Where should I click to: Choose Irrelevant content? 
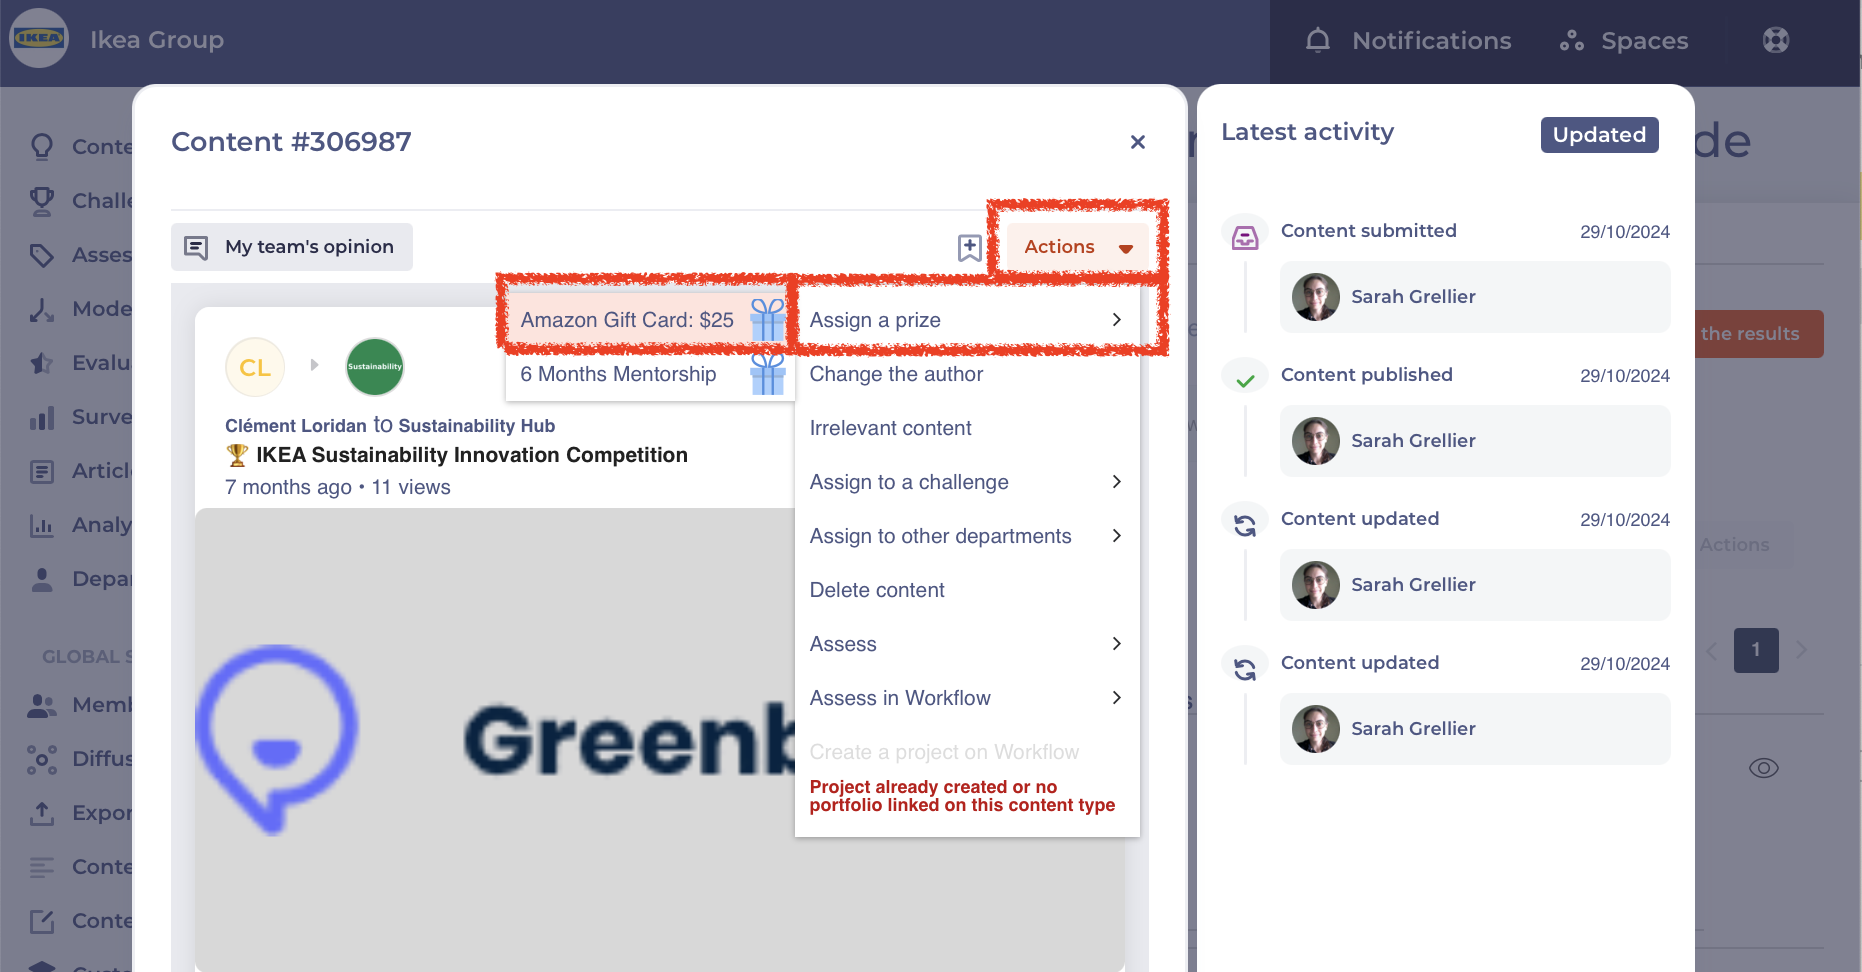coord(967,428)
